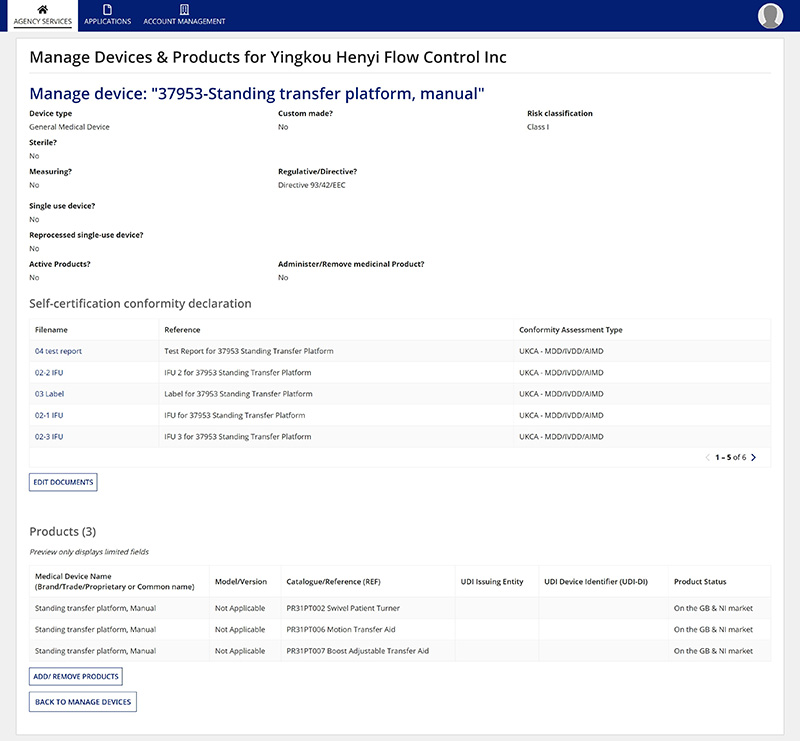Open the 02-2 IFU document link
This screenshot has width=800, height=741.
coord(49,372)
